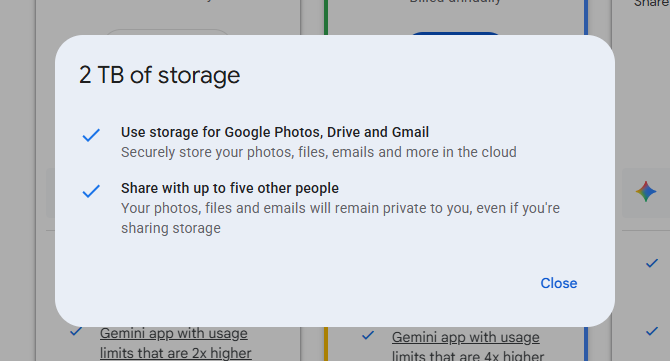
Task: Click the checkmark next to the 4x higher link
Action: point(368,335)
